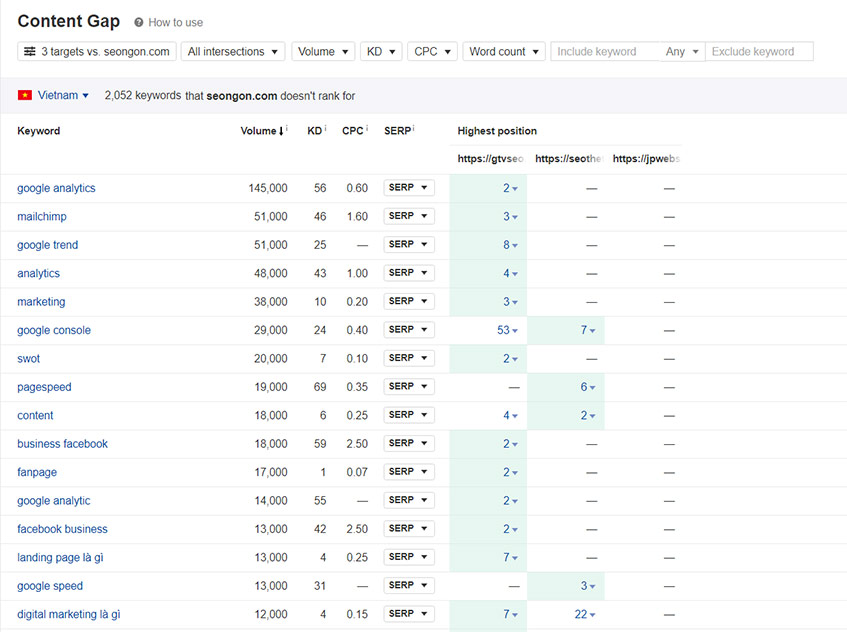The width and height of the screenshot is (847, 632).
Task: Click position 53 for google console
Action: coord(507,330)
